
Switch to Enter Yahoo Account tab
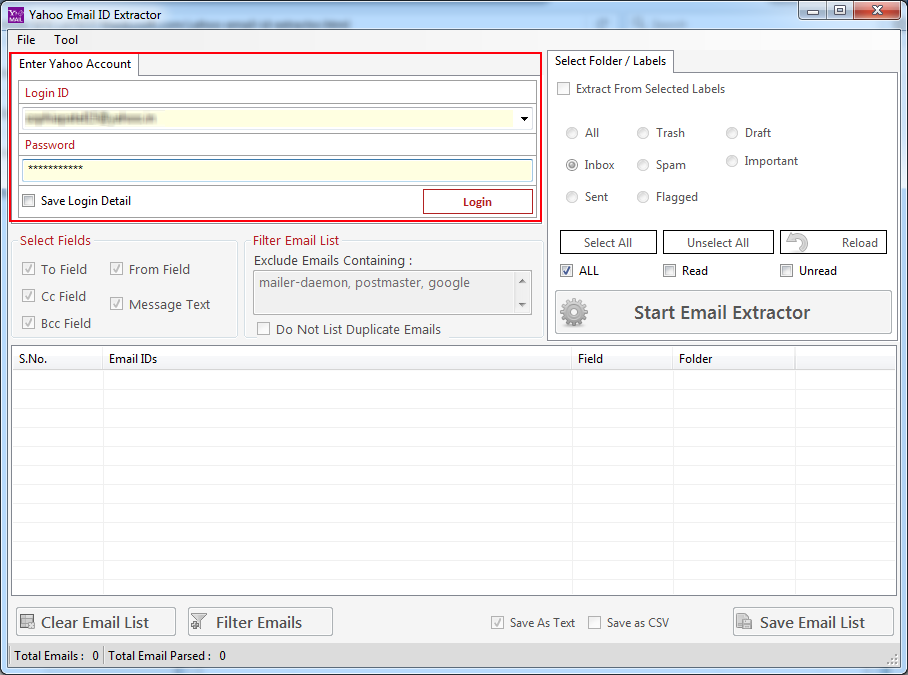(75, 64)
